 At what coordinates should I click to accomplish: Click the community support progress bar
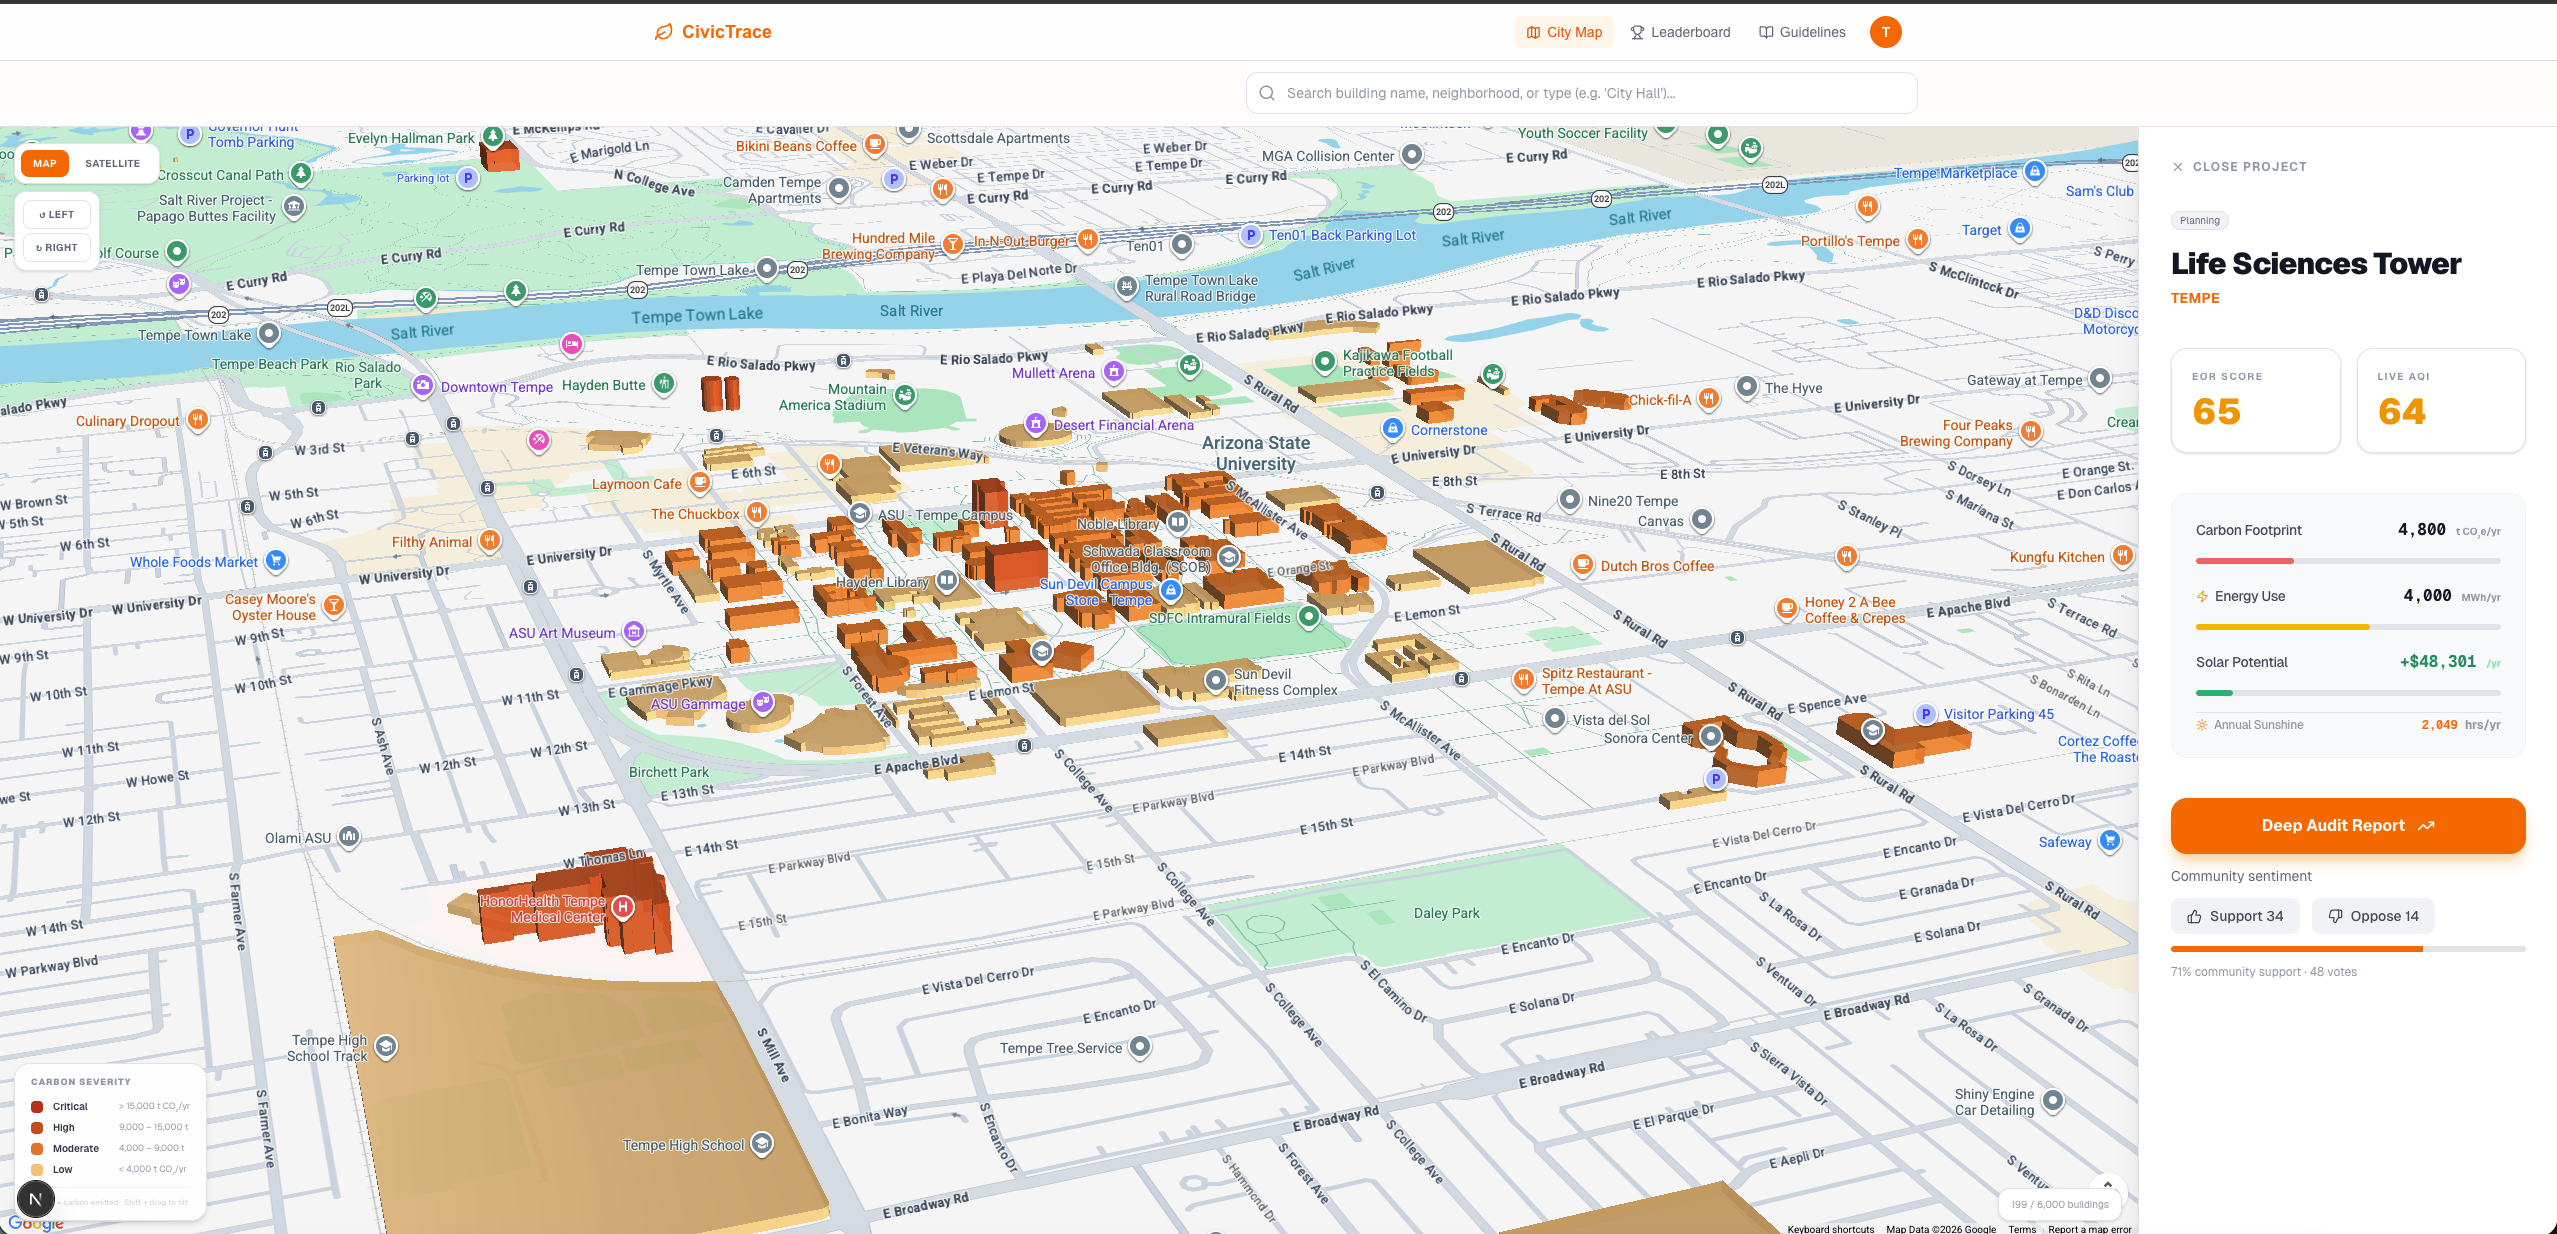click(2347, 948)
